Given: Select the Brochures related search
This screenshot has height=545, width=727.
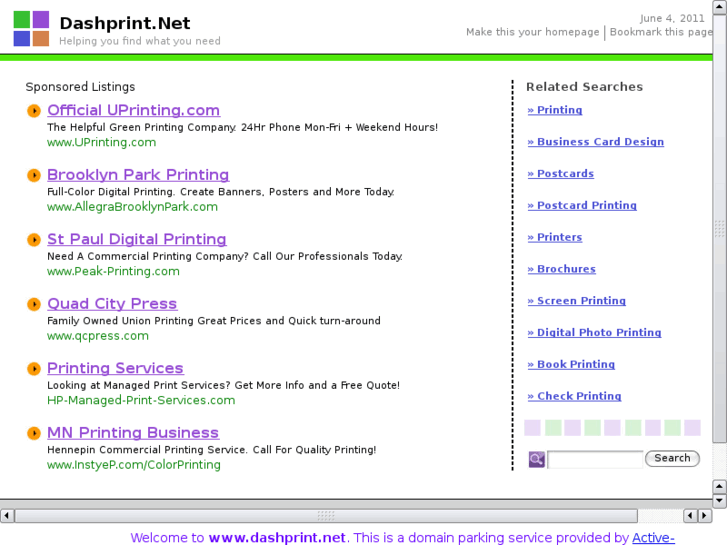Looking at the screenshot, I should point(561,269).
